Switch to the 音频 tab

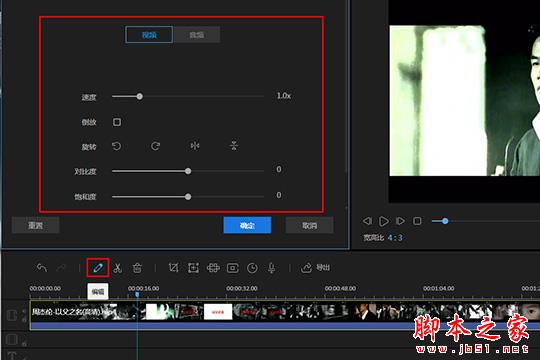click(197, 34)
